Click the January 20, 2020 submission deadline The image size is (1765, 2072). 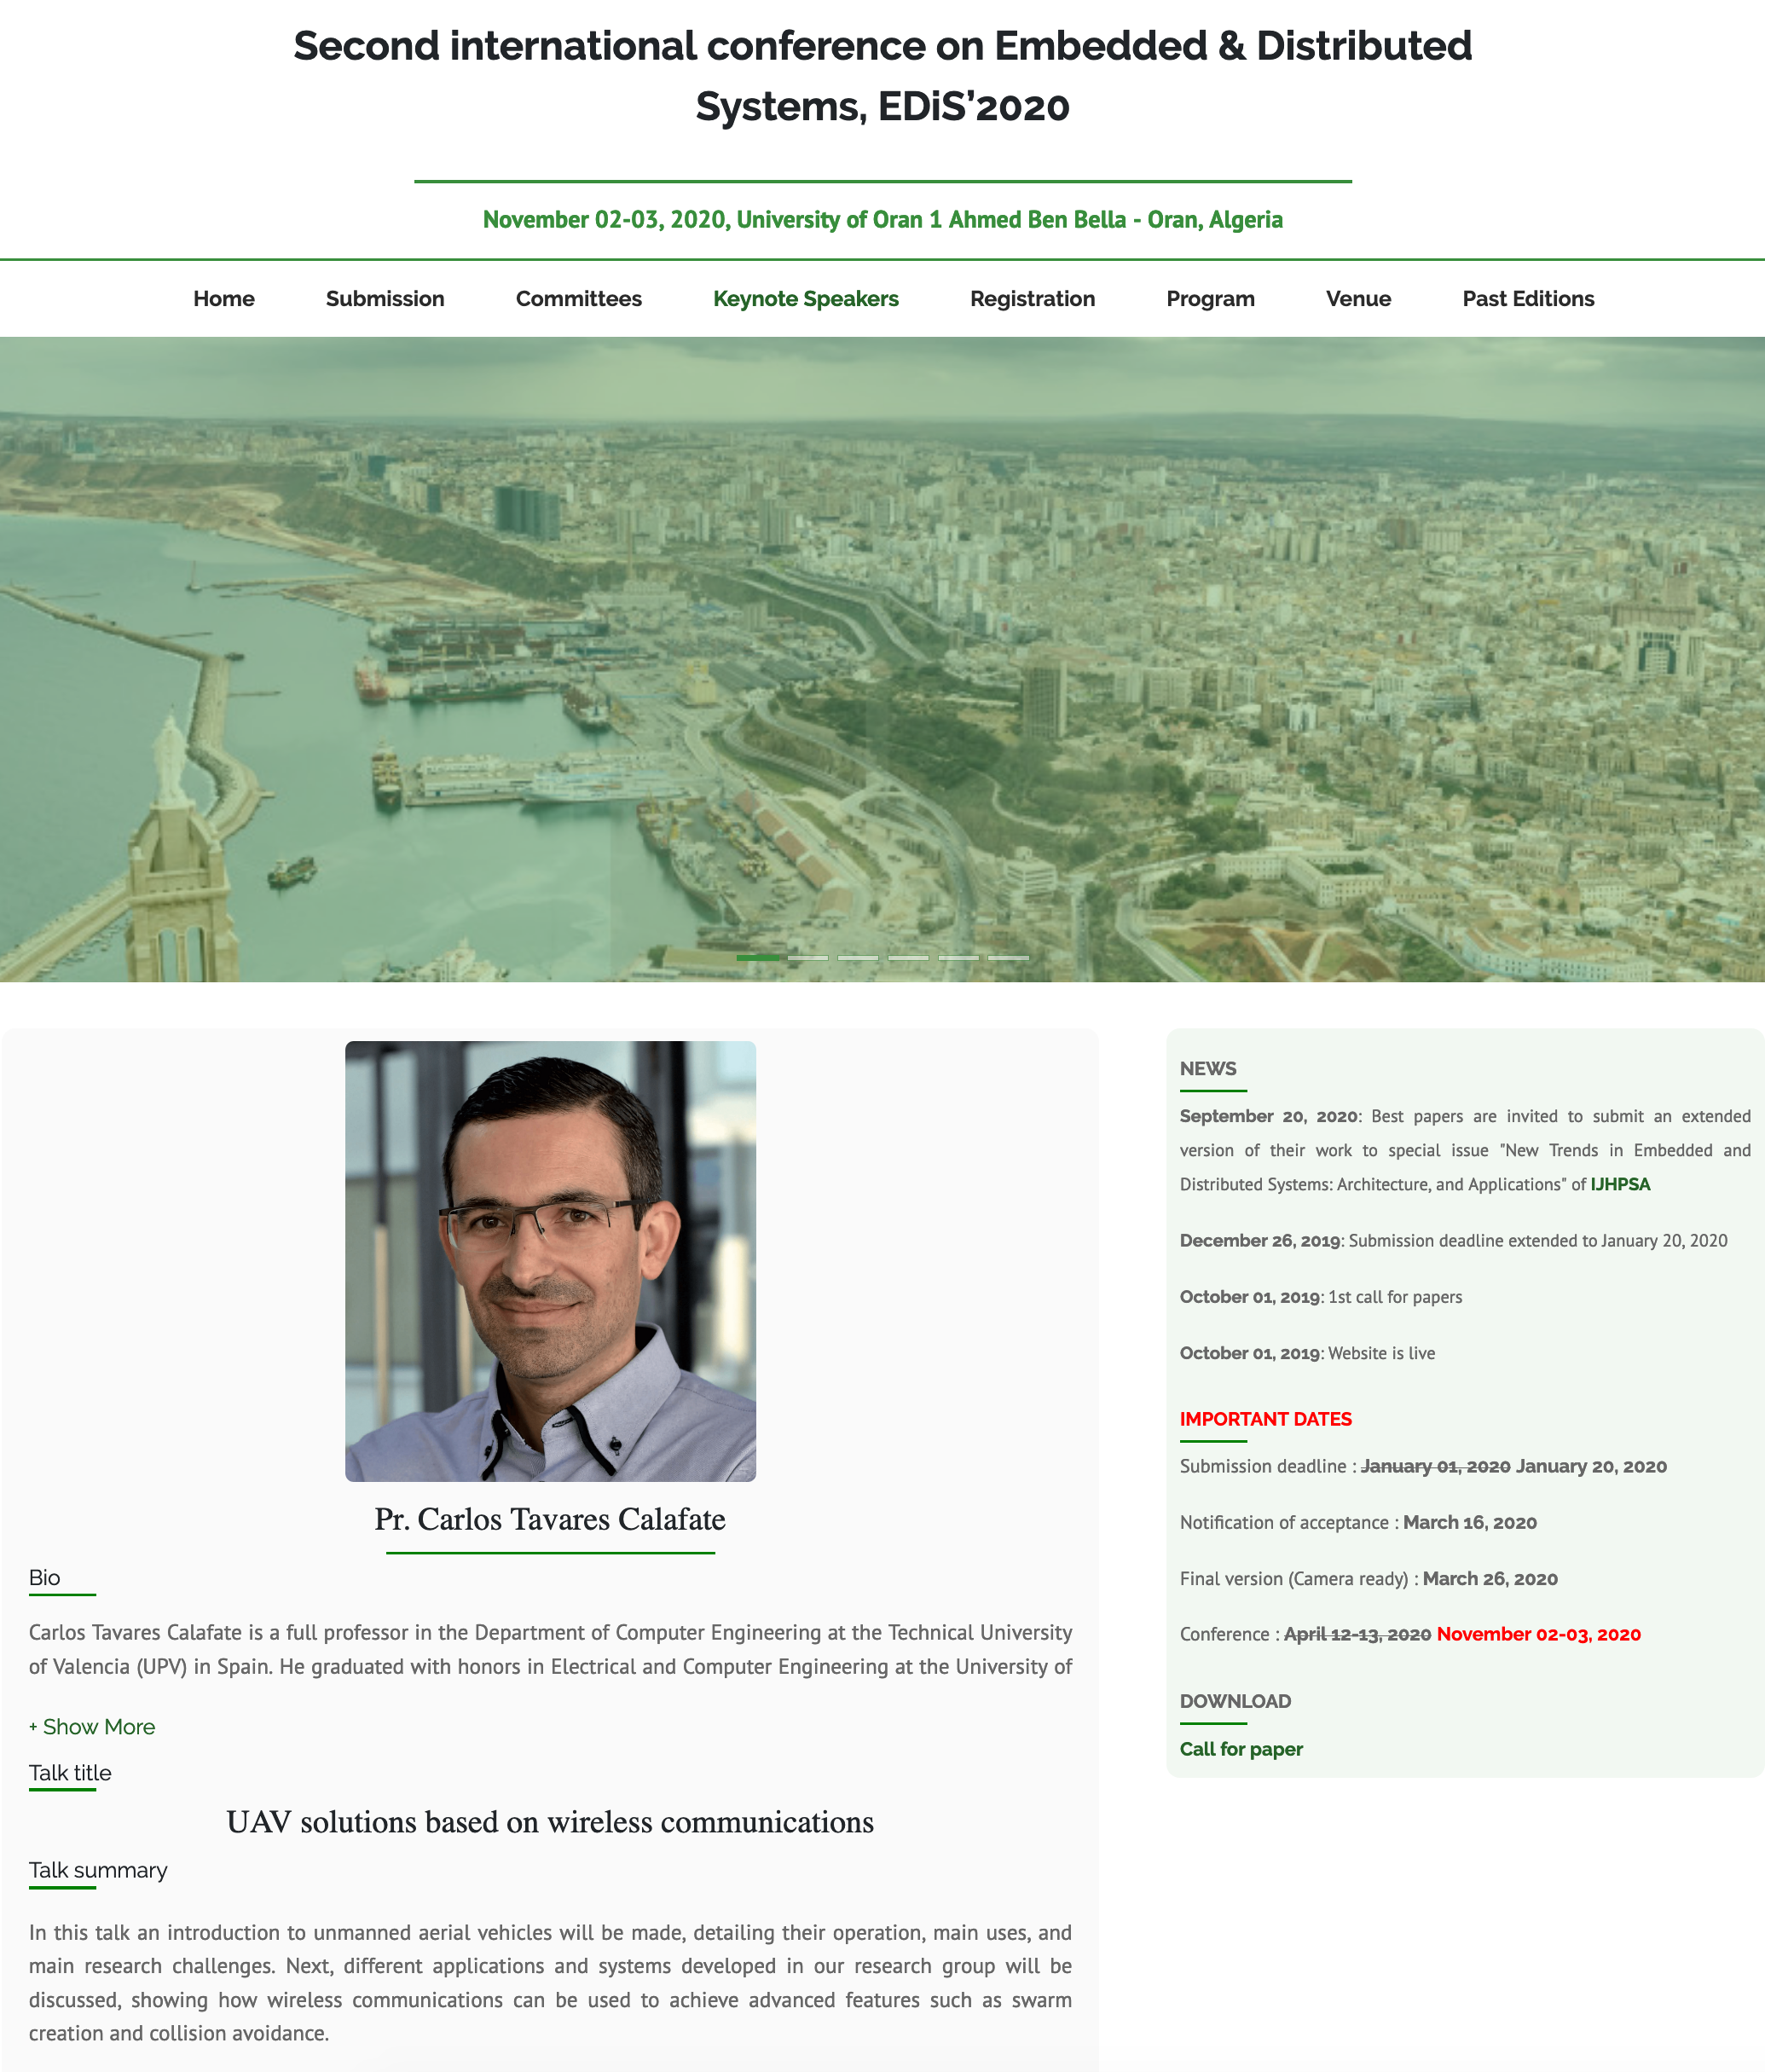pyautogui.click(x=1591, y=1466)
